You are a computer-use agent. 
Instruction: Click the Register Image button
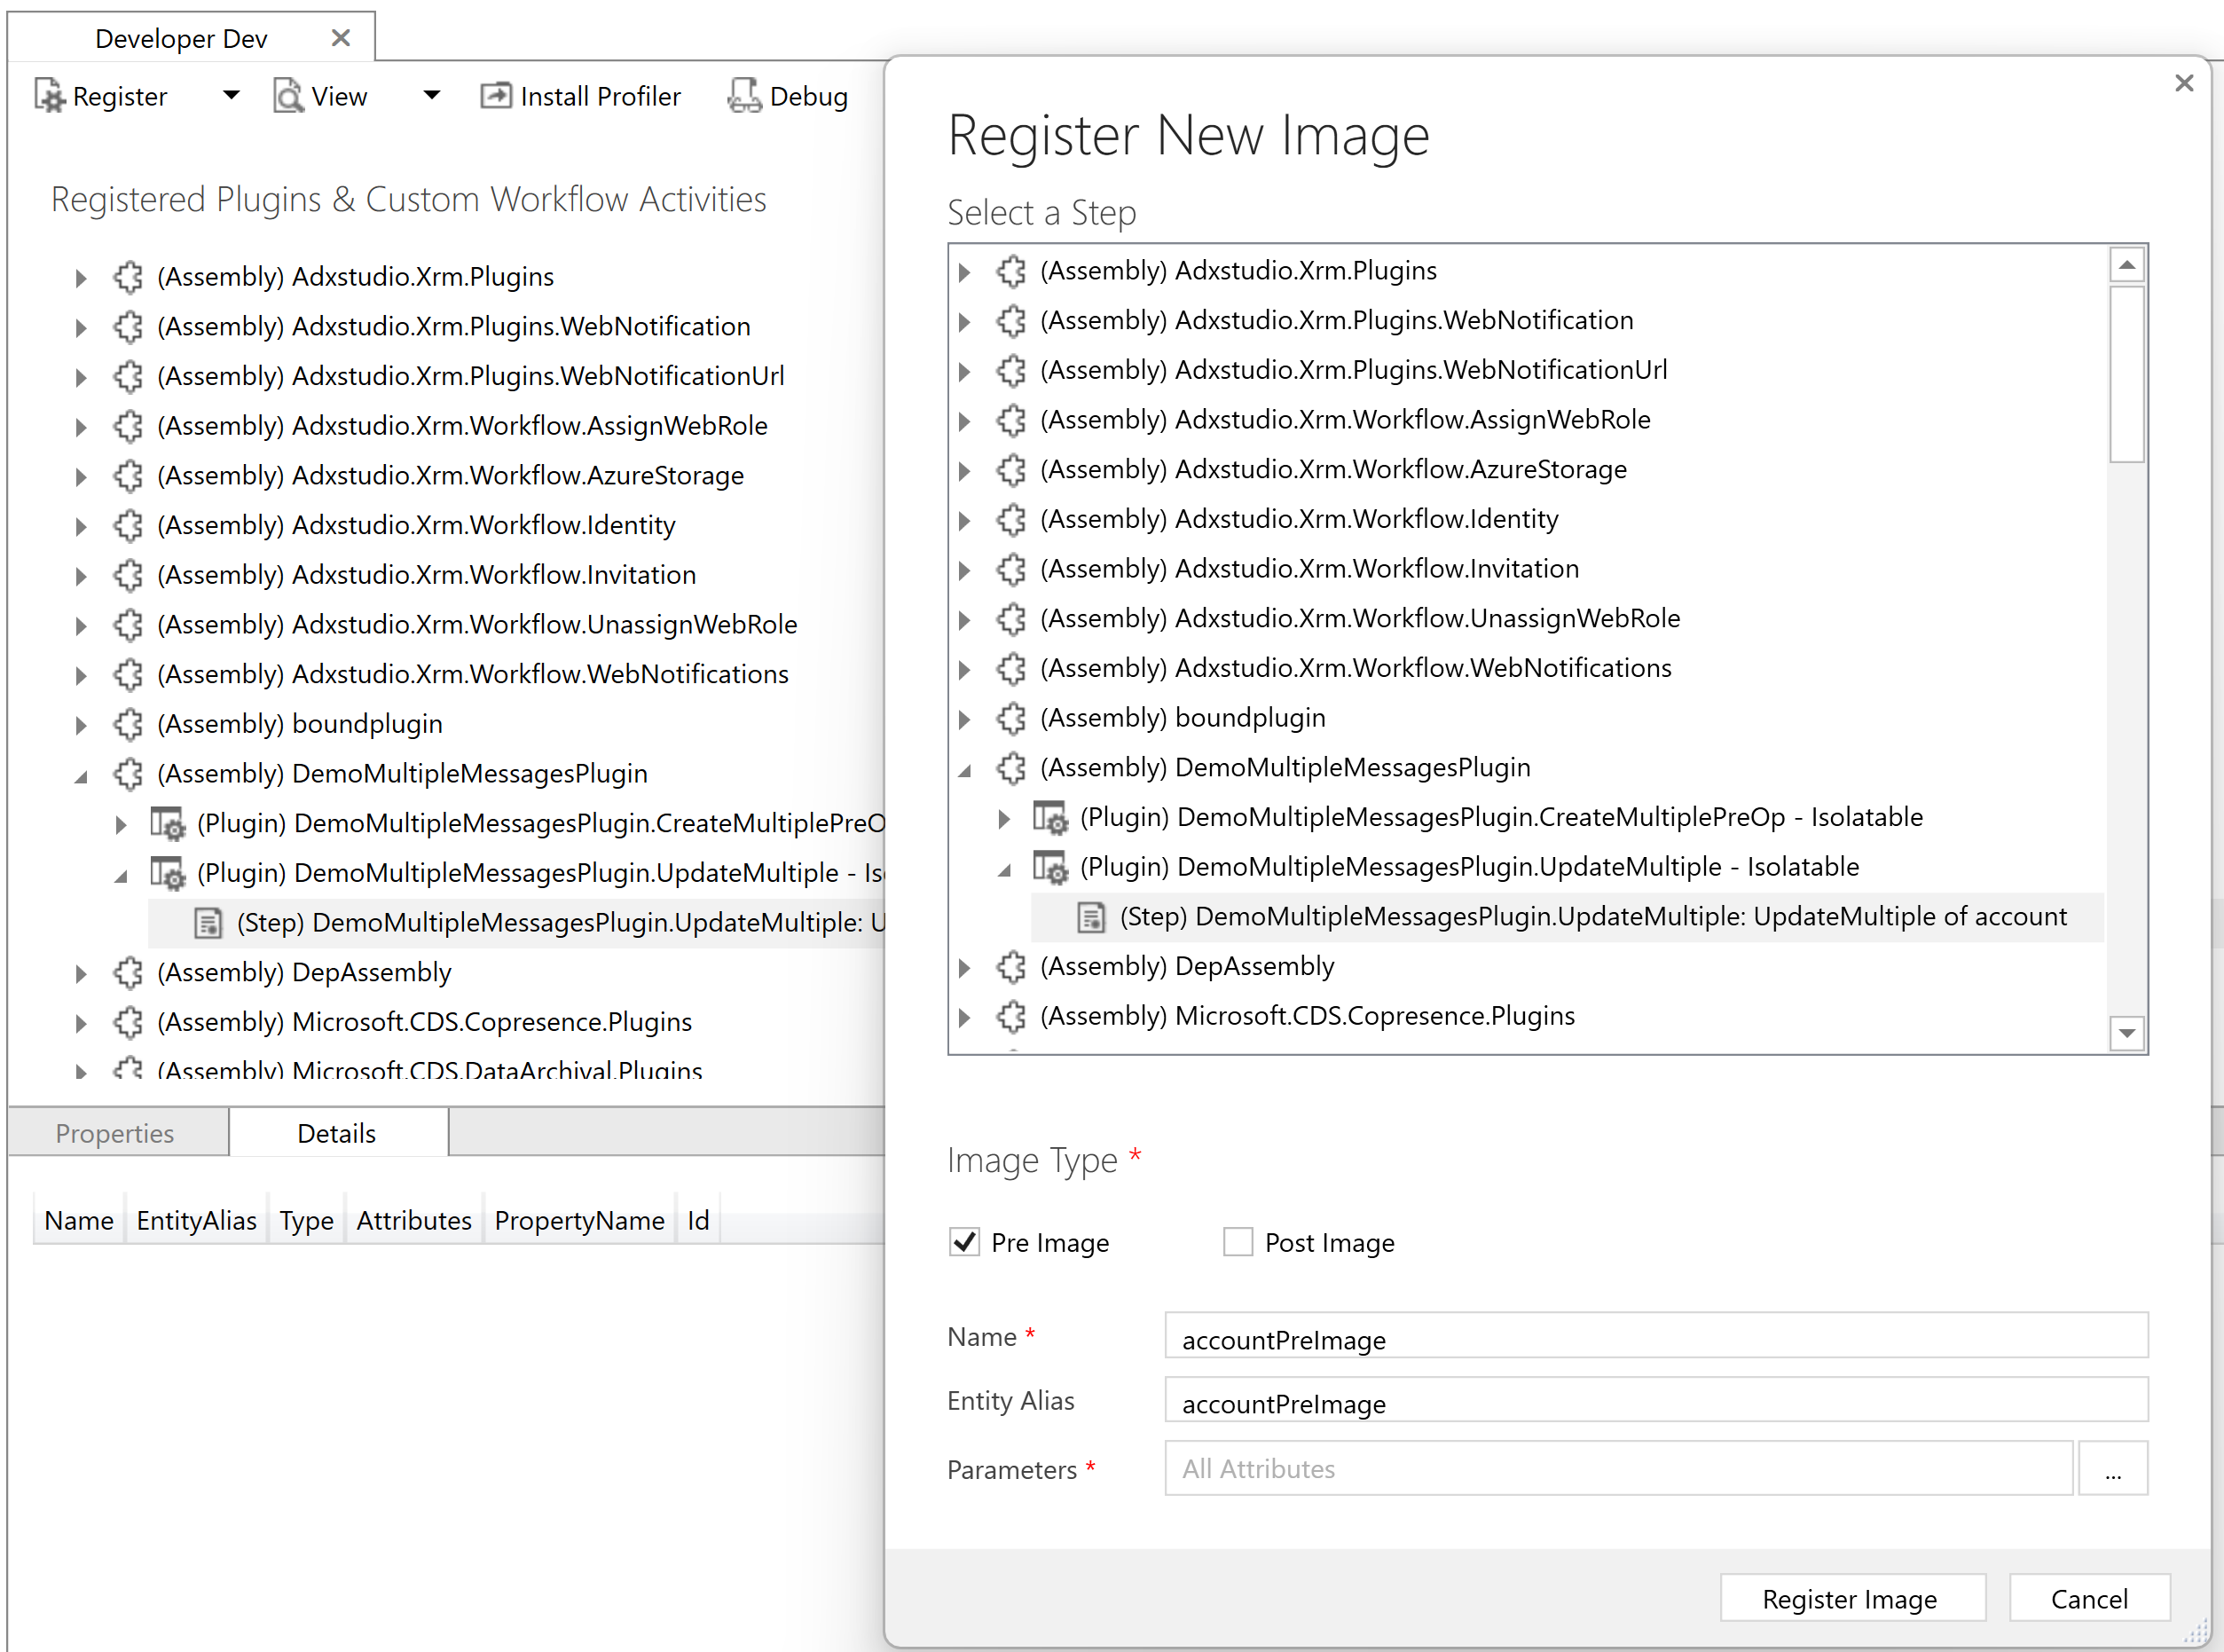[1851, 1599]
